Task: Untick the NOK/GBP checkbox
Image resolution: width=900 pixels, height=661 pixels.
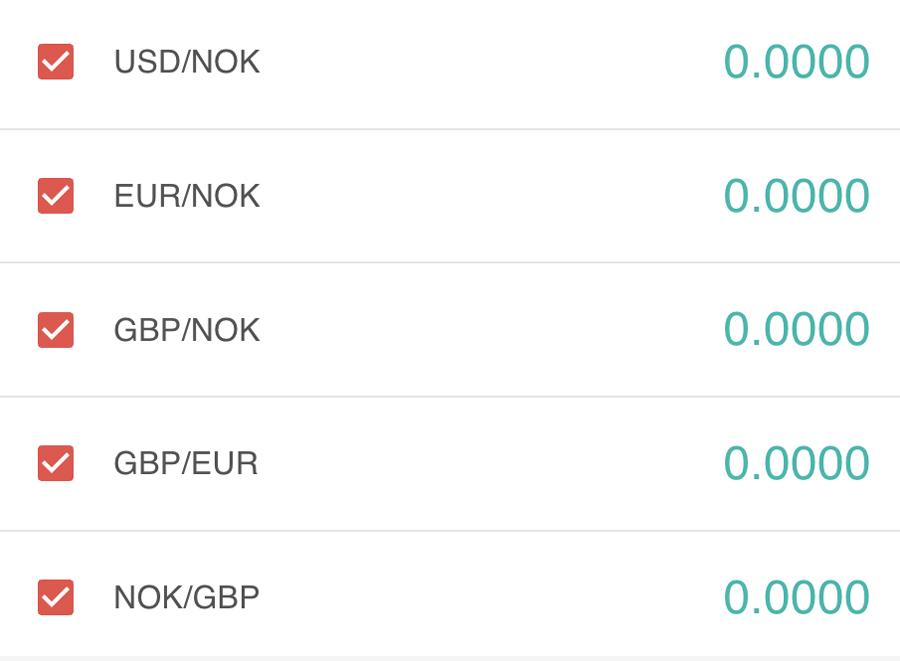Action: pos(55,597)
